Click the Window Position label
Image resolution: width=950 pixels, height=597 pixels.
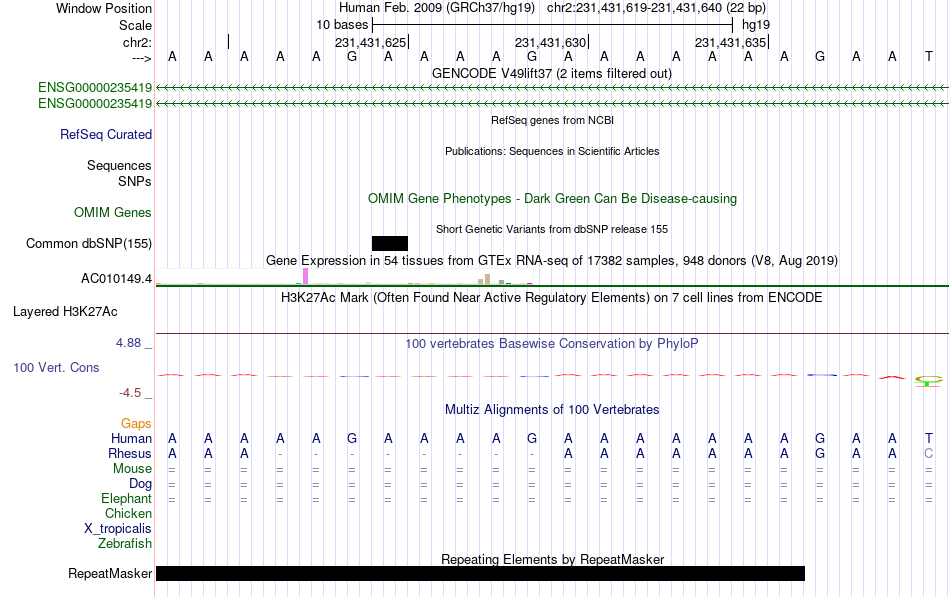click(x=104, y=8)
